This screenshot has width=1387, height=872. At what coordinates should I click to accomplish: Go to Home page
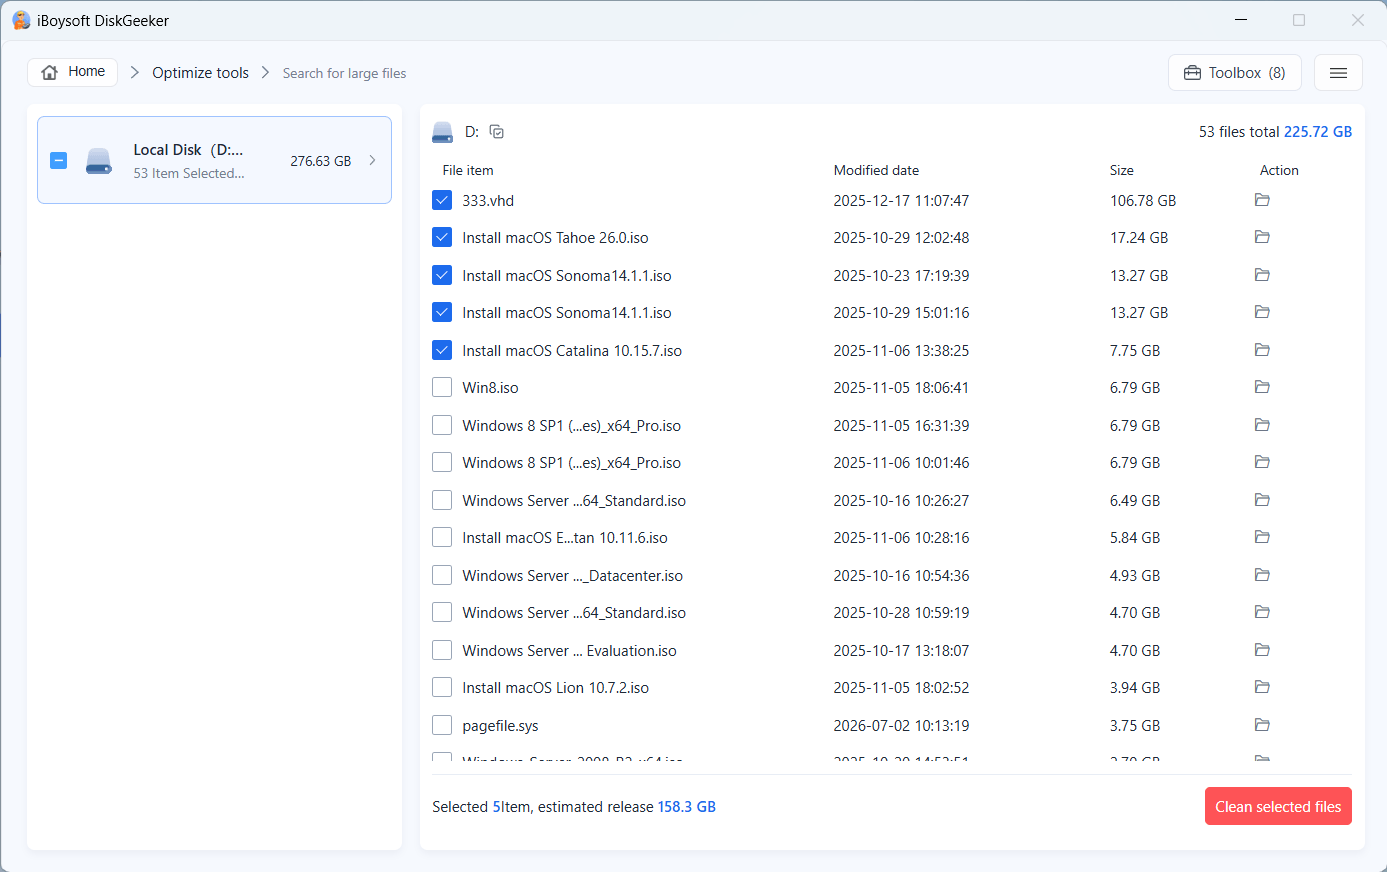pyautogui.click(x=73, y=72)
